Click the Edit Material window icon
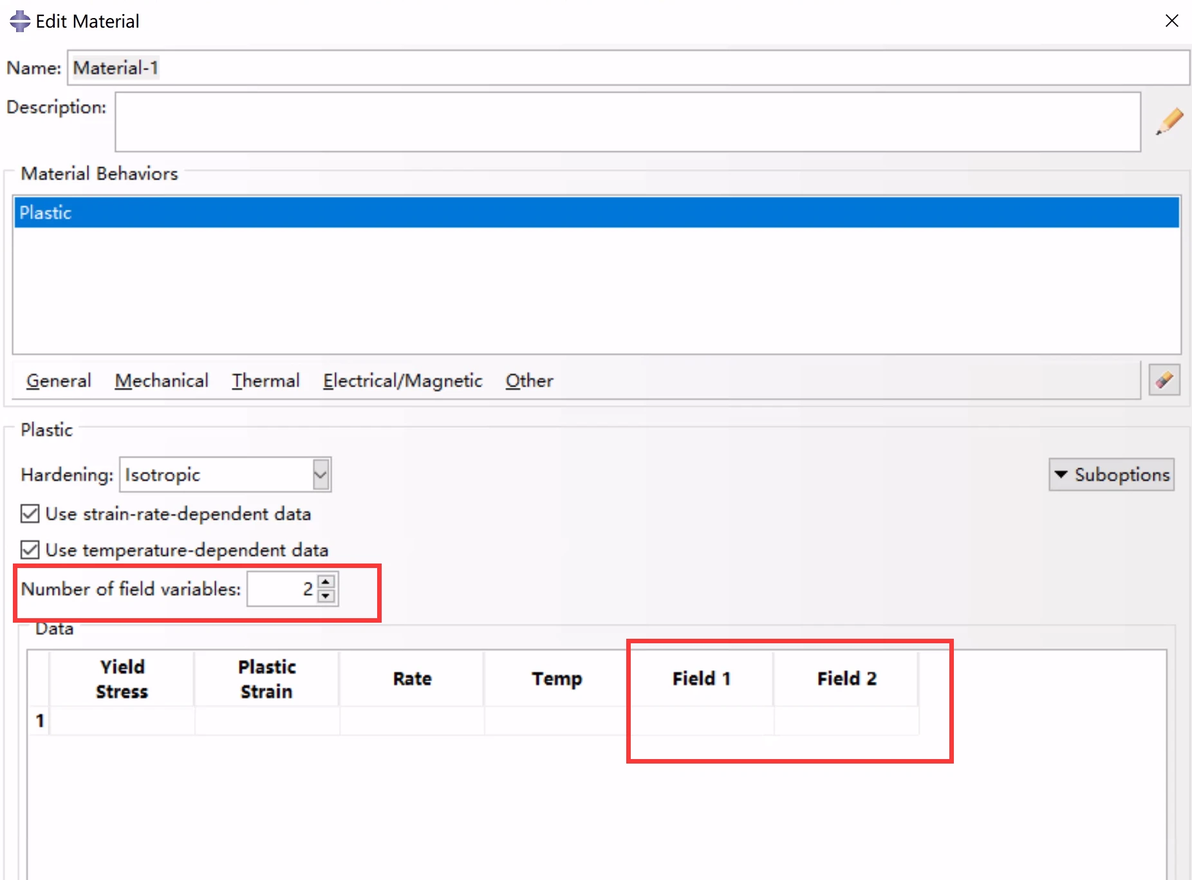This screenshot has height=880, width=1192. (x=20, y=21)
